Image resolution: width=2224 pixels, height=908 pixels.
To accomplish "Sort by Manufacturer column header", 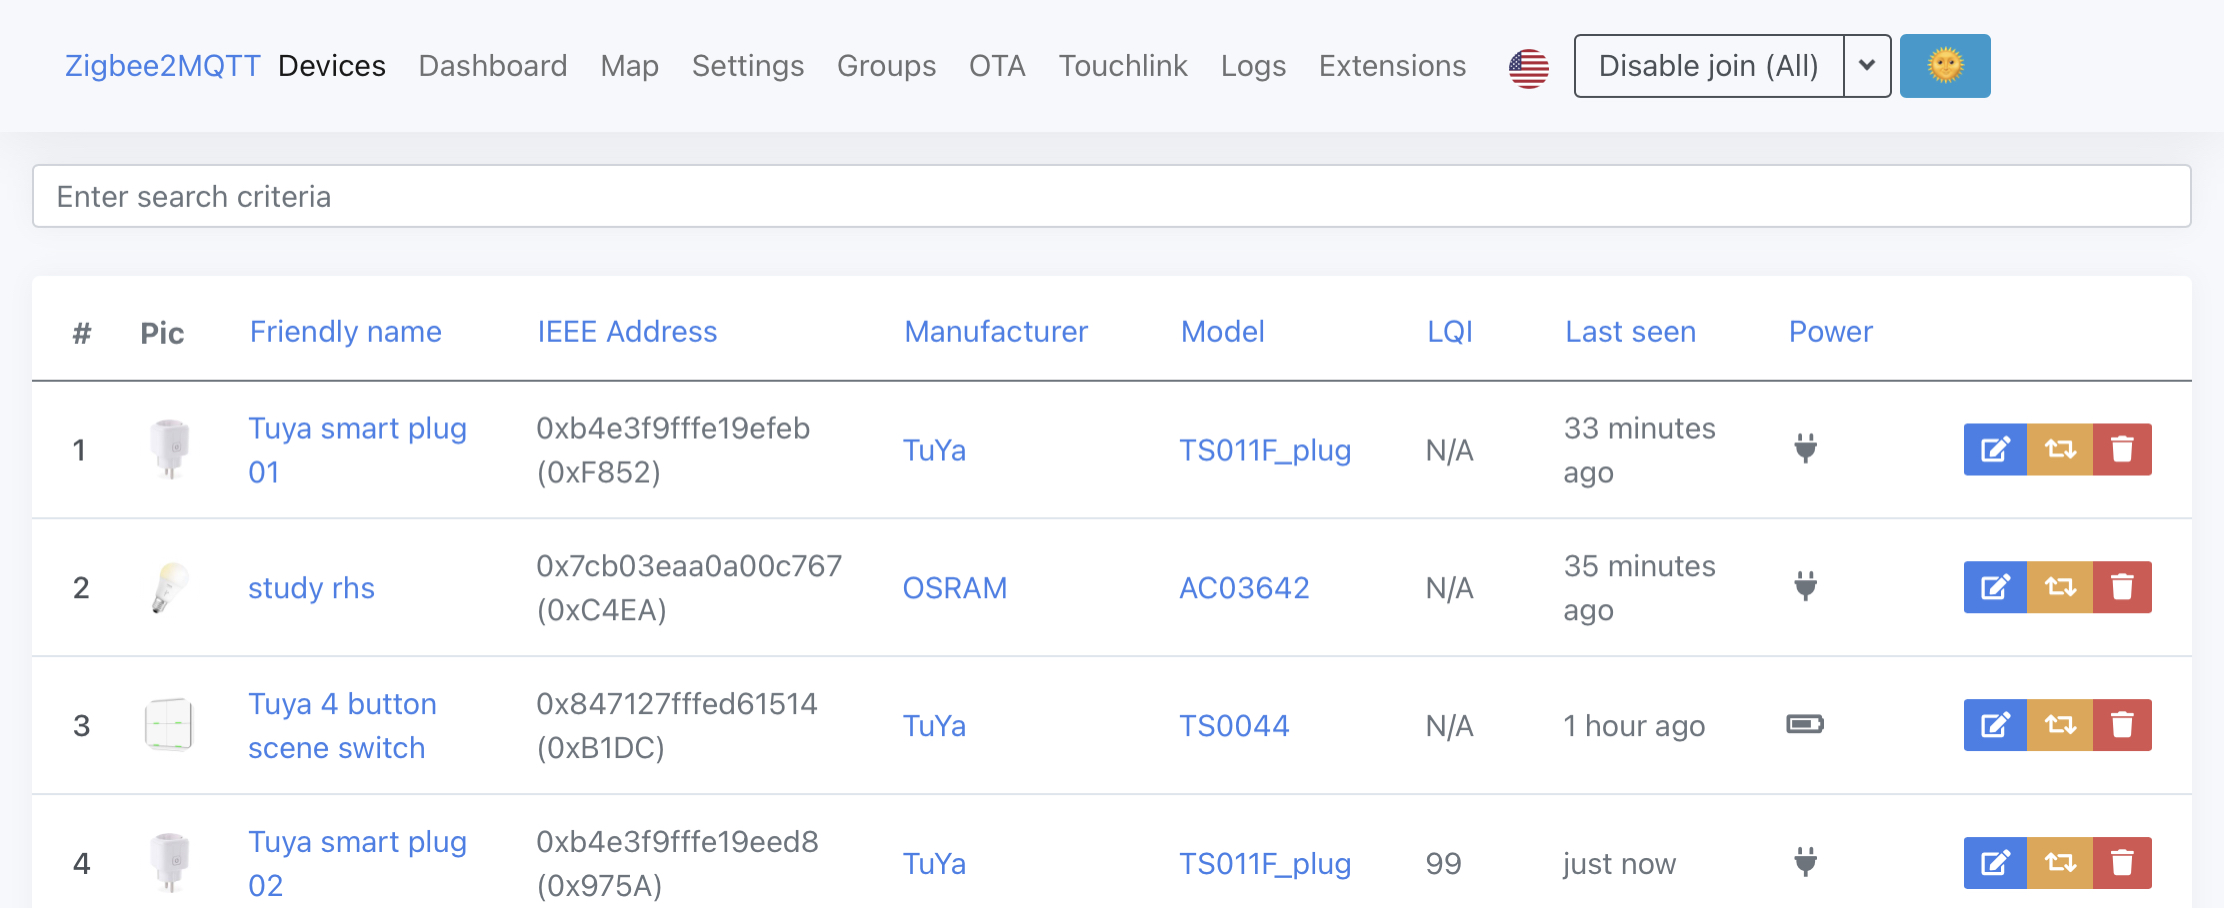I will [996, 331].
